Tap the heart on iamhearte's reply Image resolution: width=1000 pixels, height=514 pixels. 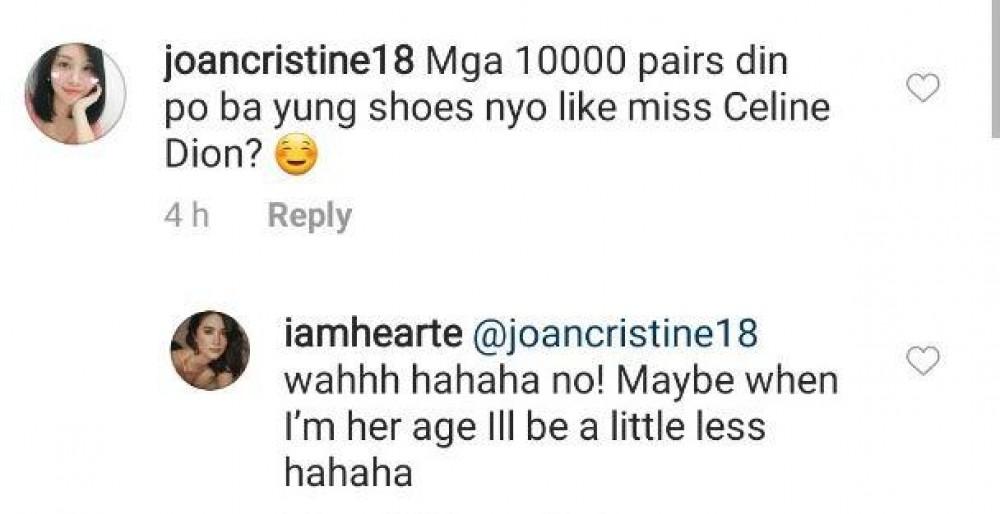922,358
